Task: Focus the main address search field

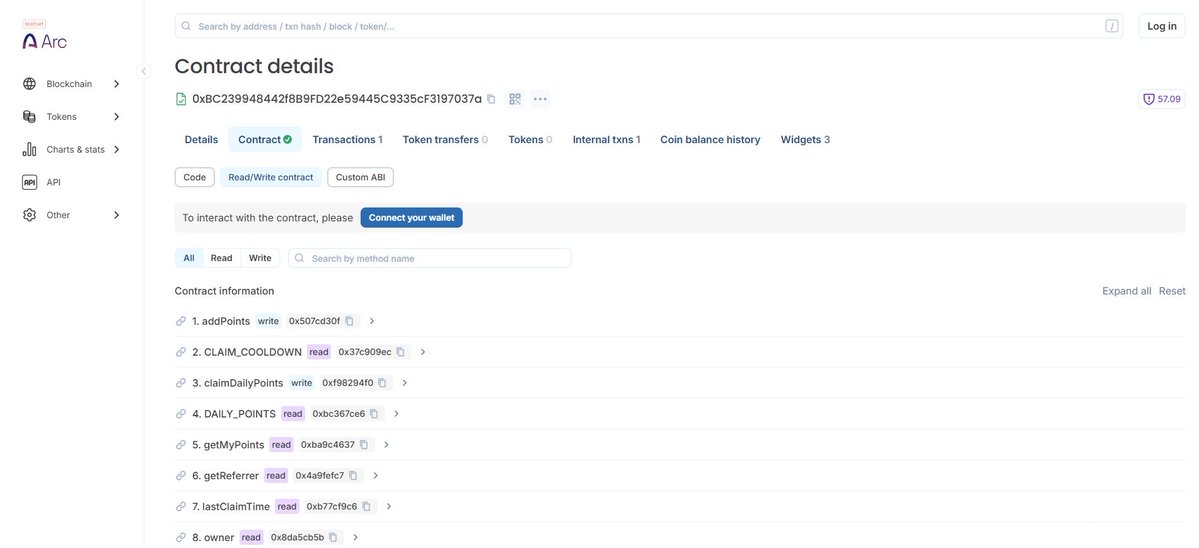Action: [648, 26]
